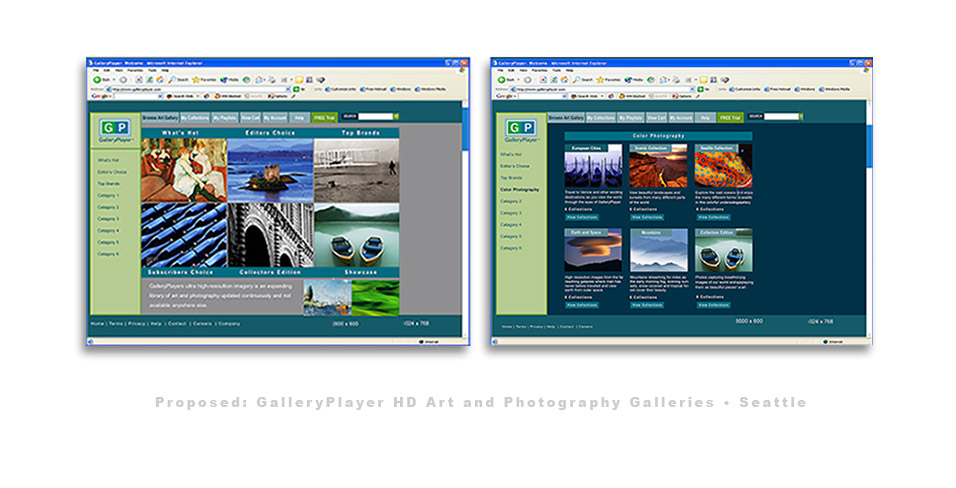Open Editor's Choice link in left sidebar
This screenshot has height=488, width=956.
click(111, 172)
